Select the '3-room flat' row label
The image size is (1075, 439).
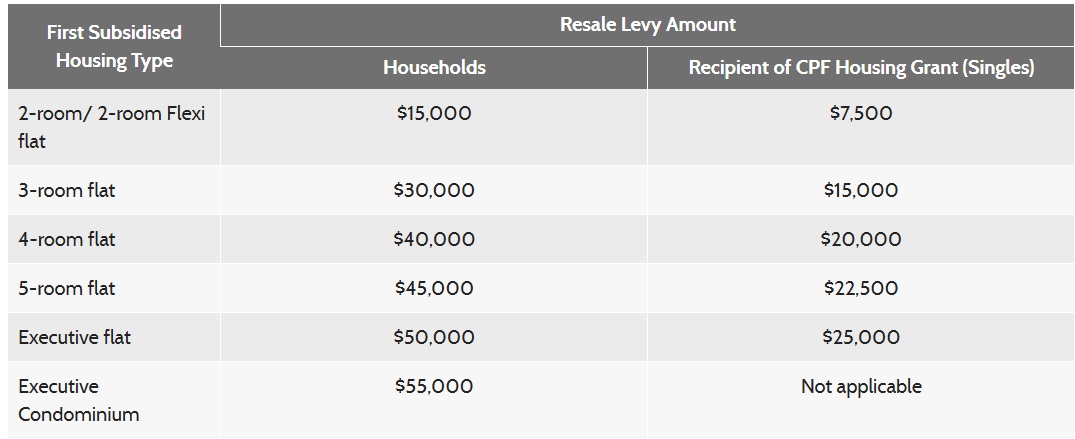tap(67, 190)
